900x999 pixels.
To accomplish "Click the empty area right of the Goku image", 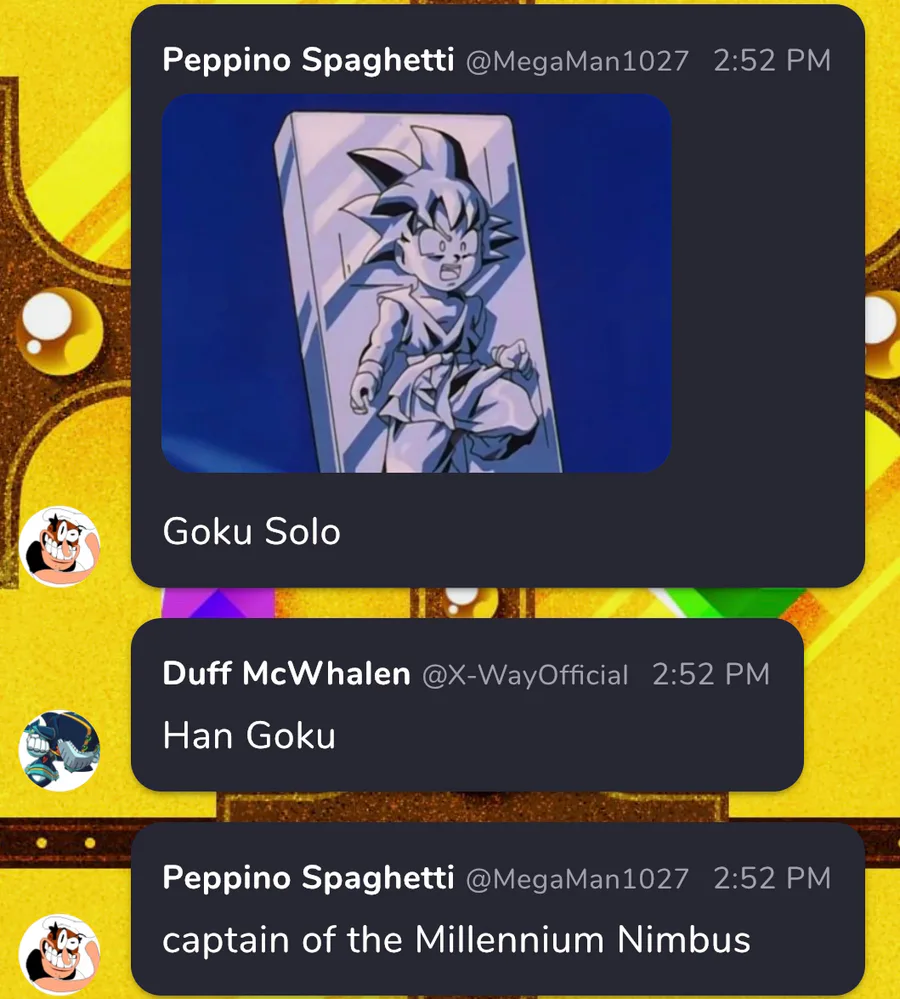I will click(768, 284).
